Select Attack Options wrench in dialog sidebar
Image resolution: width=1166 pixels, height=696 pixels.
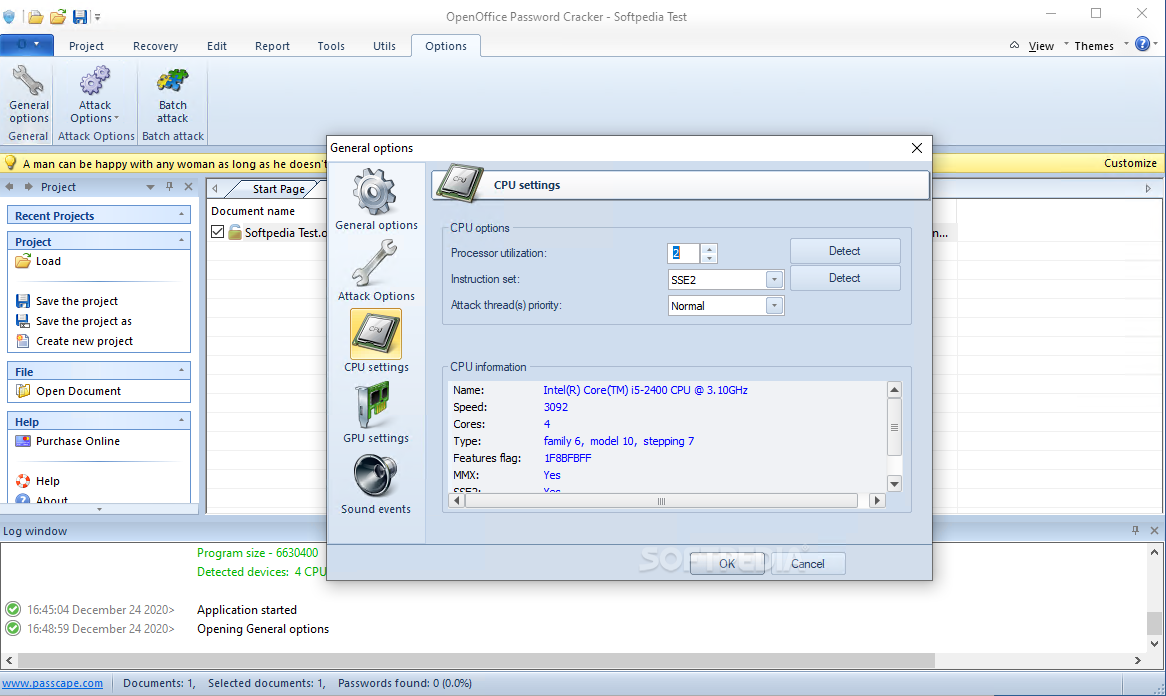tap(376, 270)
